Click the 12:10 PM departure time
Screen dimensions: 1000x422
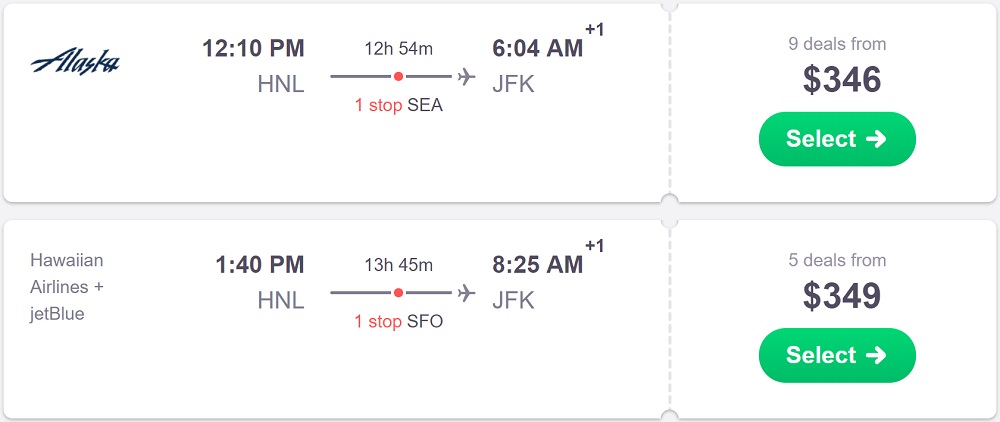coord(253,48)
